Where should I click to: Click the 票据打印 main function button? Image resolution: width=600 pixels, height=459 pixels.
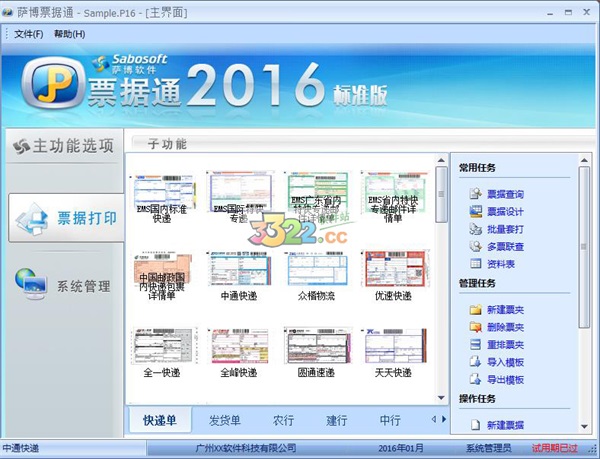pyautogui.click(x=66, y=218)
